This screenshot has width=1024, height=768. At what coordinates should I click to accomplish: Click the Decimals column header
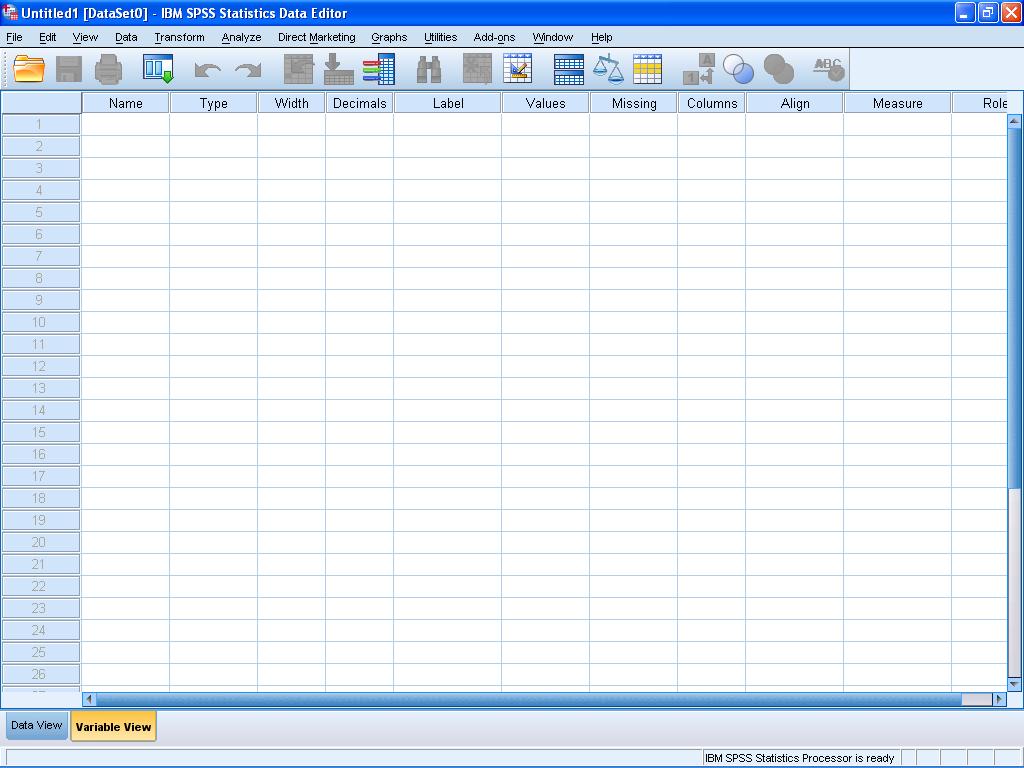[x=359, y=103]
